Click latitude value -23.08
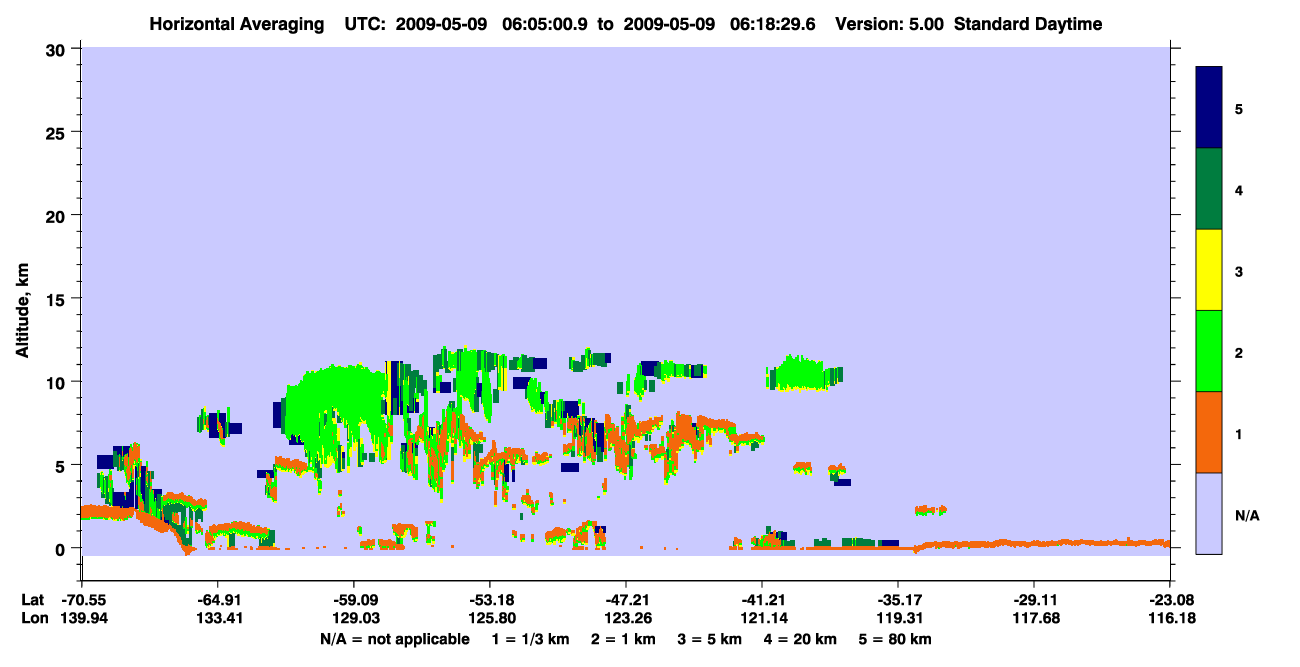Viewport: 1300px width, 667px height. (1170, 600)
